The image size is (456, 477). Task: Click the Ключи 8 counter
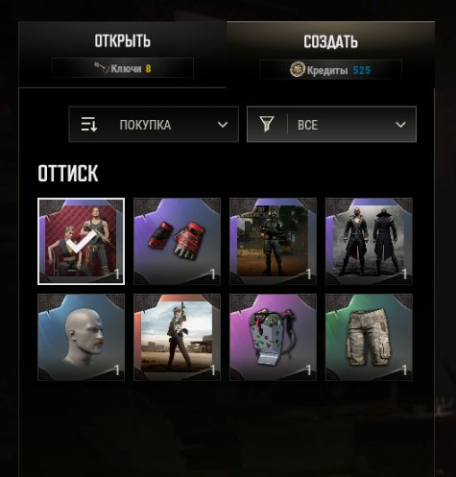122,68
